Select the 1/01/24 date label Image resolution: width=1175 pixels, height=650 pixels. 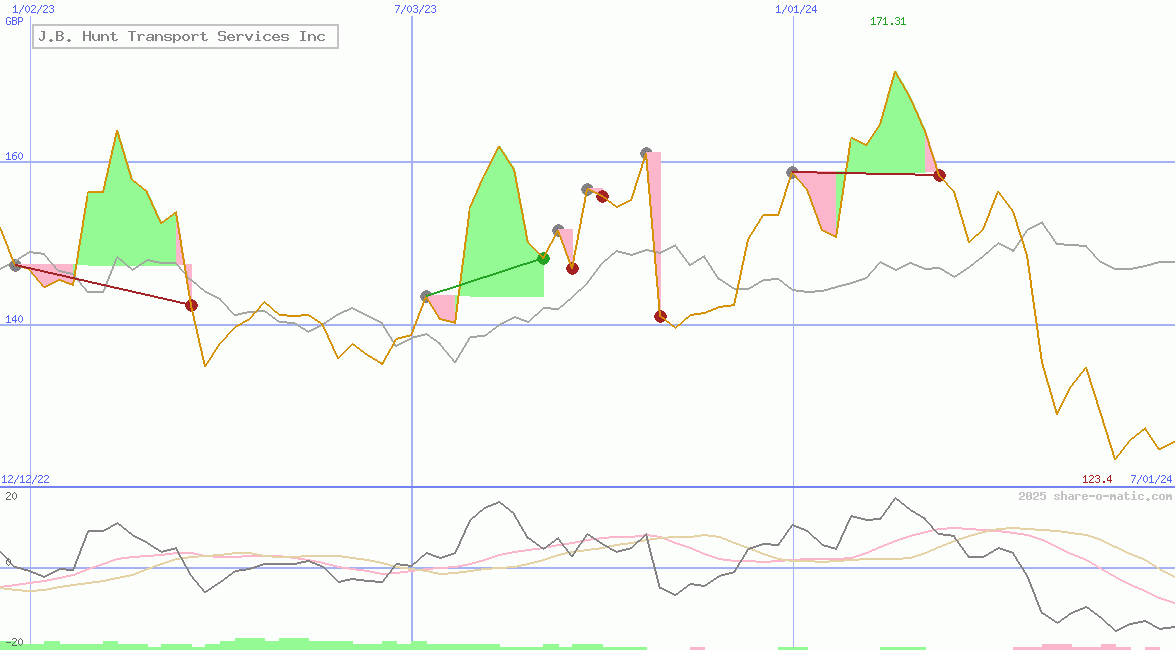coord(796,9)
